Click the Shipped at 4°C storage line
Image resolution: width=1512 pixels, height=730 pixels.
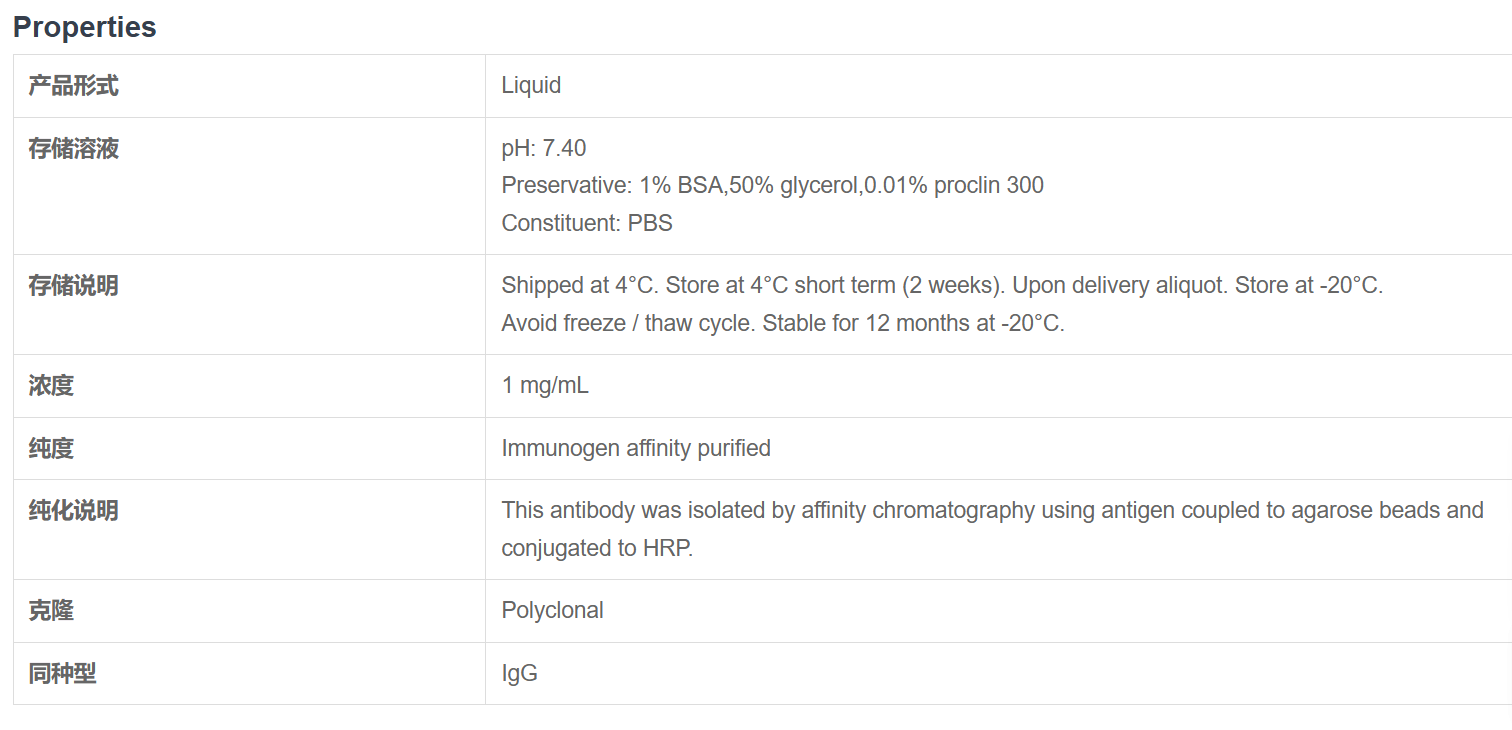tap(941, 286)
